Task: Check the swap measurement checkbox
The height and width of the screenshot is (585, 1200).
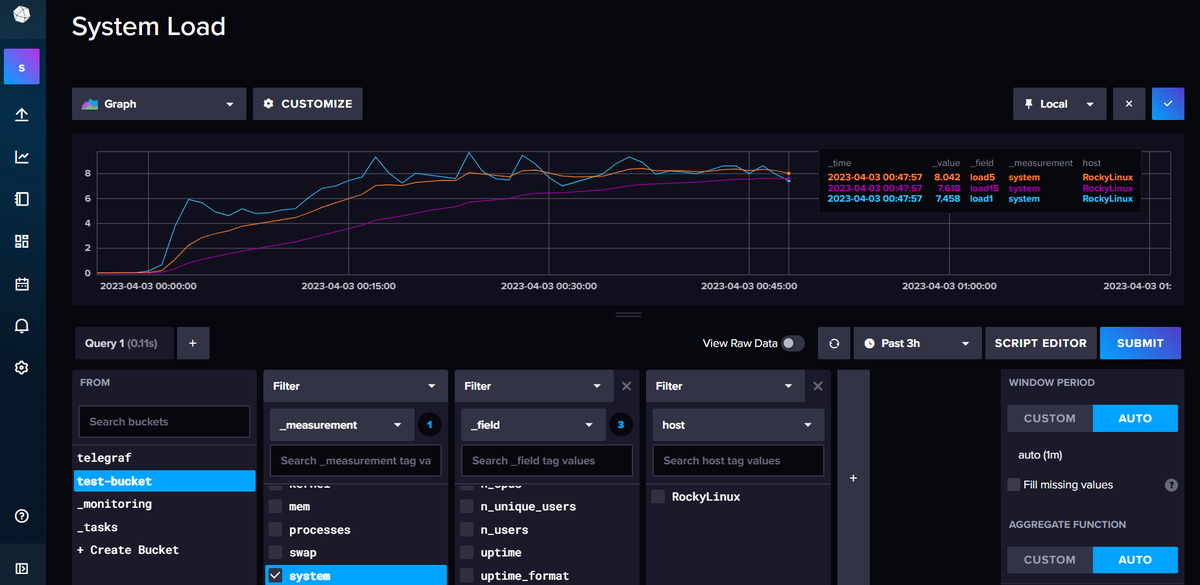Action: 274,552
